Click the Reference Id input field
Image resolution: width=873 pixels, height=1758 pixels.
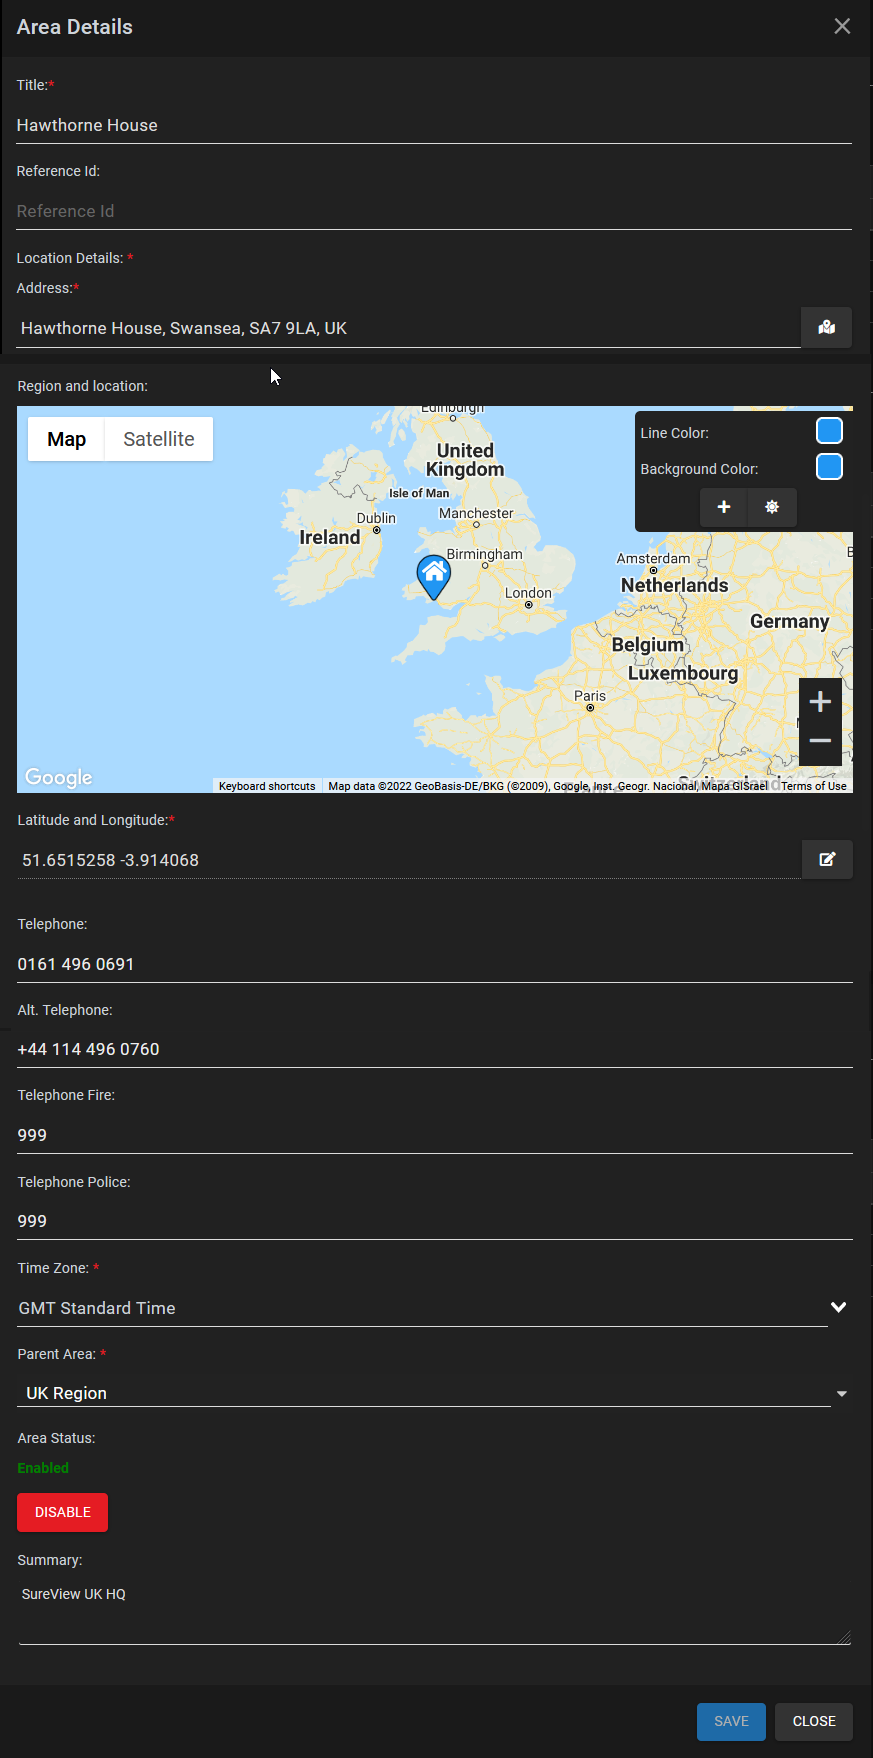tap(434, 211)
